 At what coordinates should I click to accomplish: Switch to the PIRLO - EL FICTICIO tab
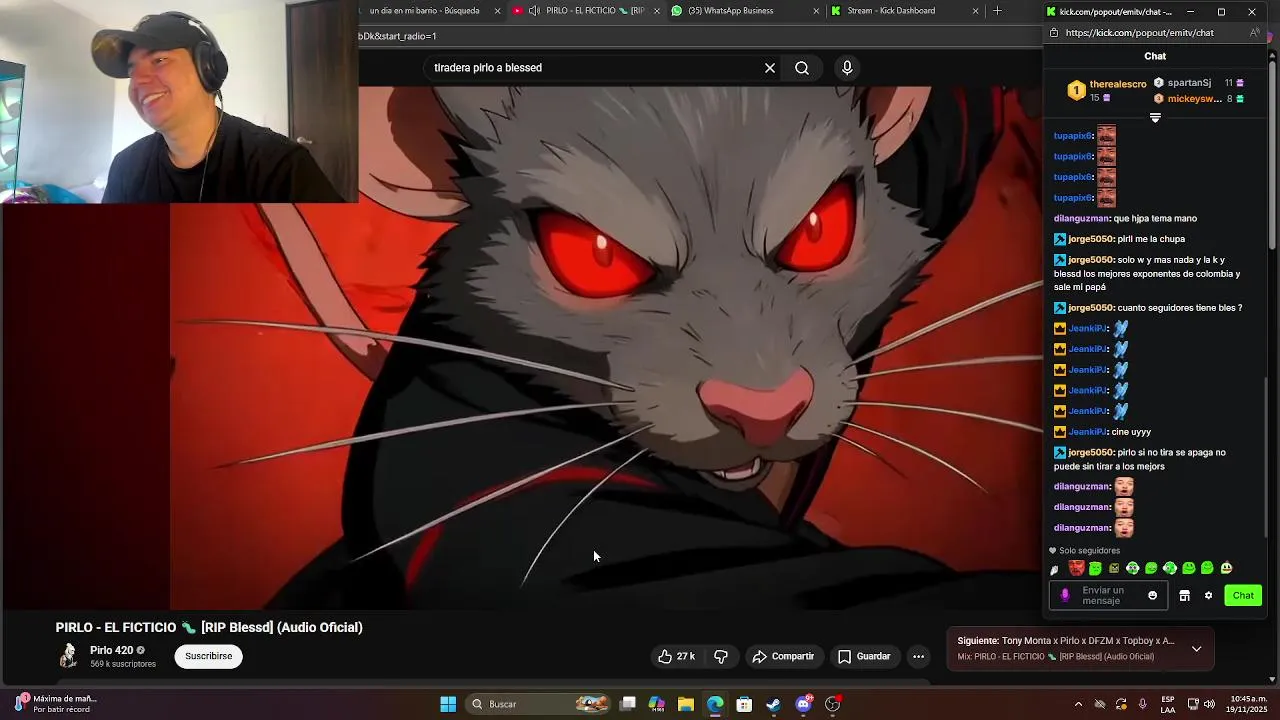tap(585, 11)
